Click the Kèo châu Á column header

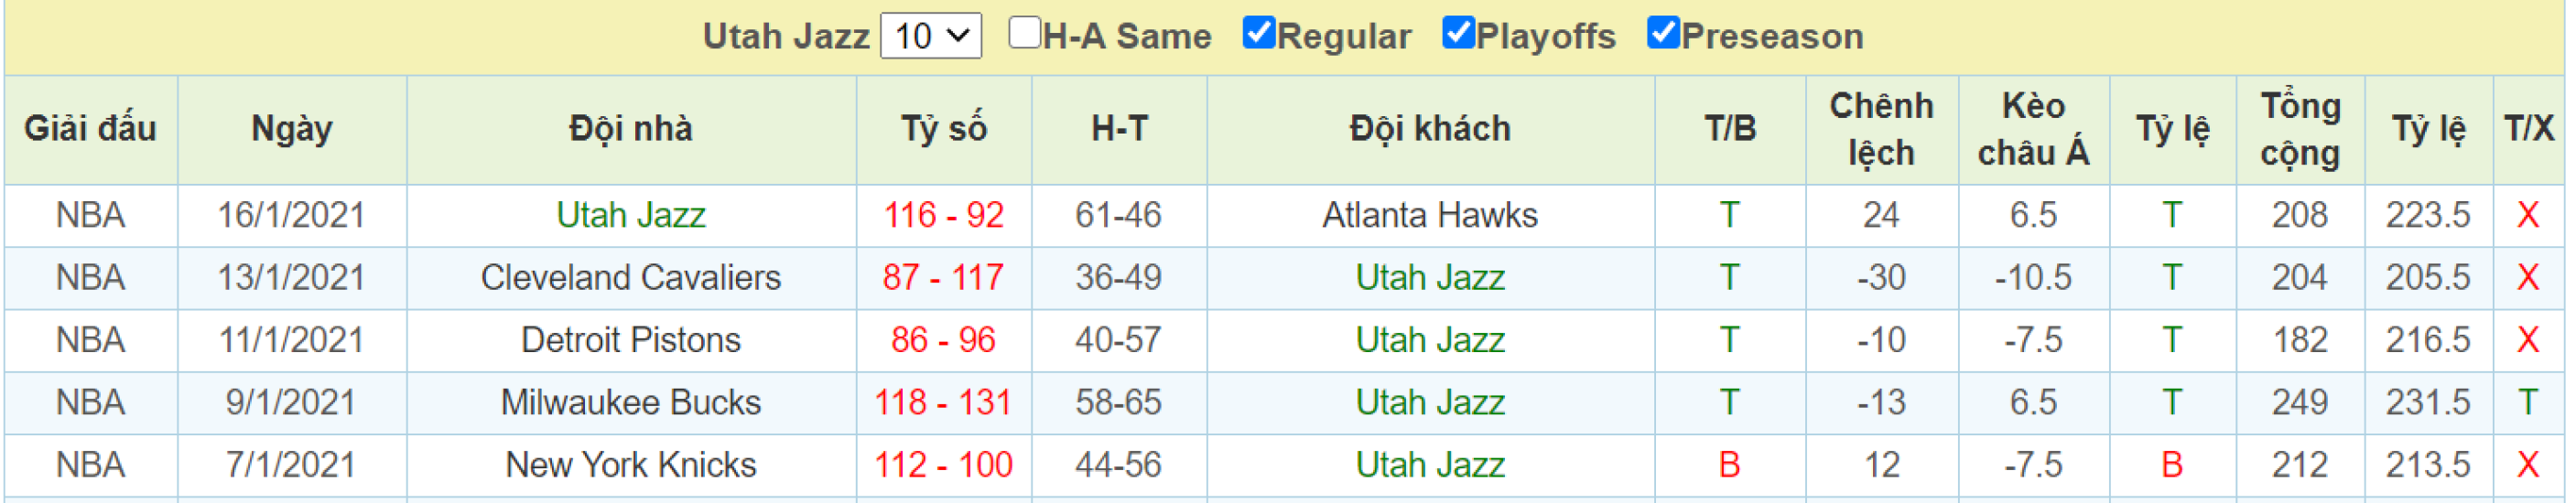tap(2033, 129)
